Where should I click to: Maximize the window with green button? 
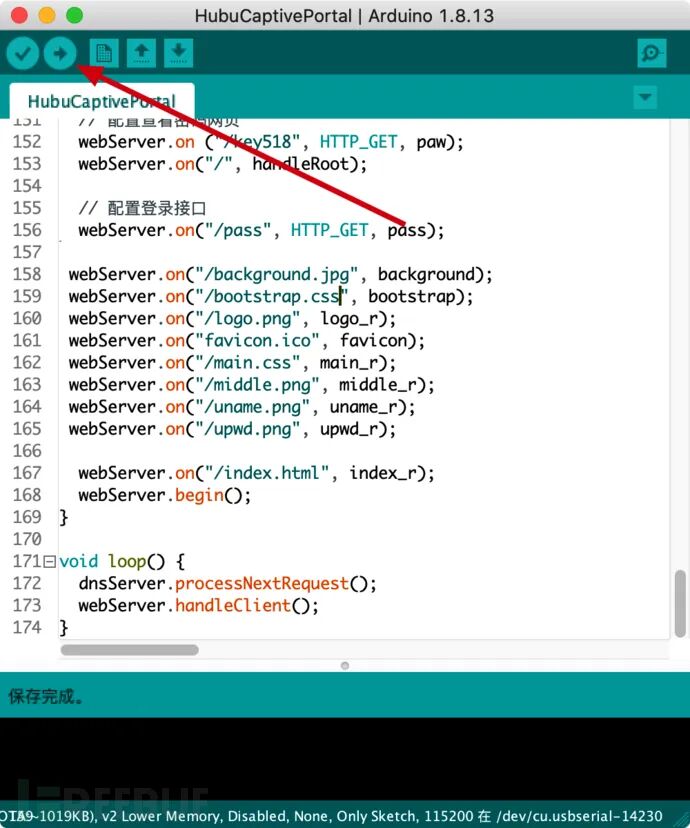74,15
